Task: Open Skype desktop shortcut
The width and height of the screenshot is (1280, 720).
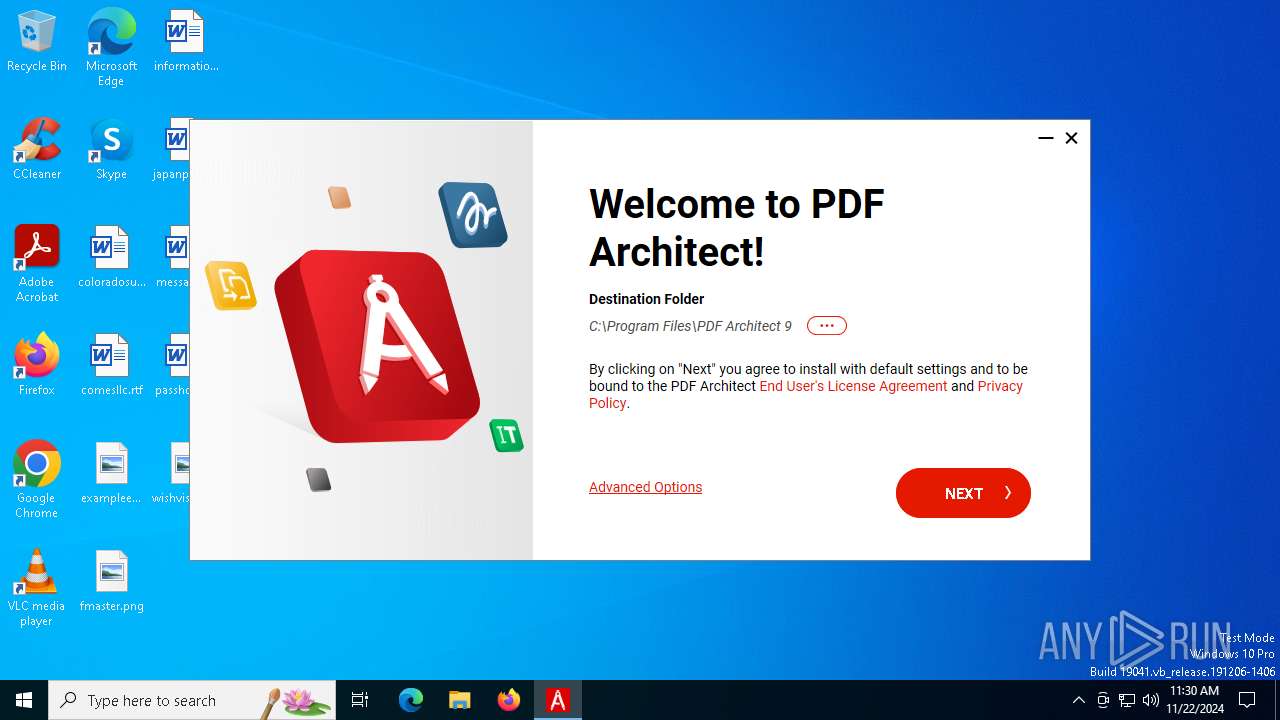Action: [111, 150]
